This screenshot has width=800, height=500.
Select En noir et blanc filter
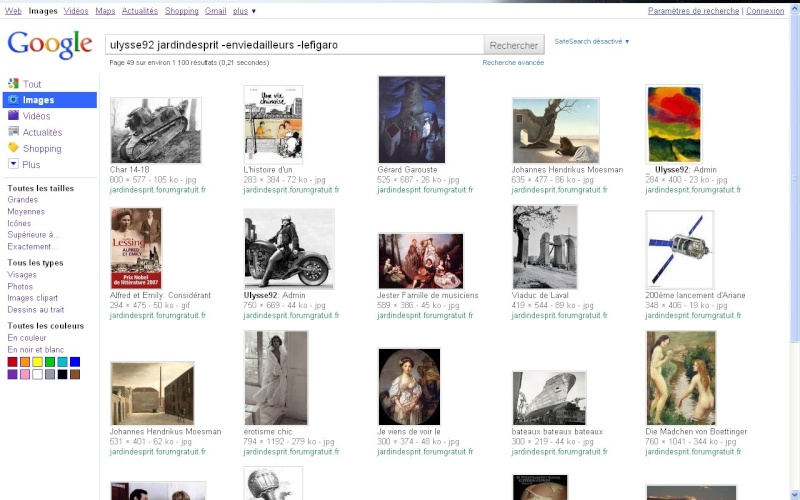[x=36, y=349]
